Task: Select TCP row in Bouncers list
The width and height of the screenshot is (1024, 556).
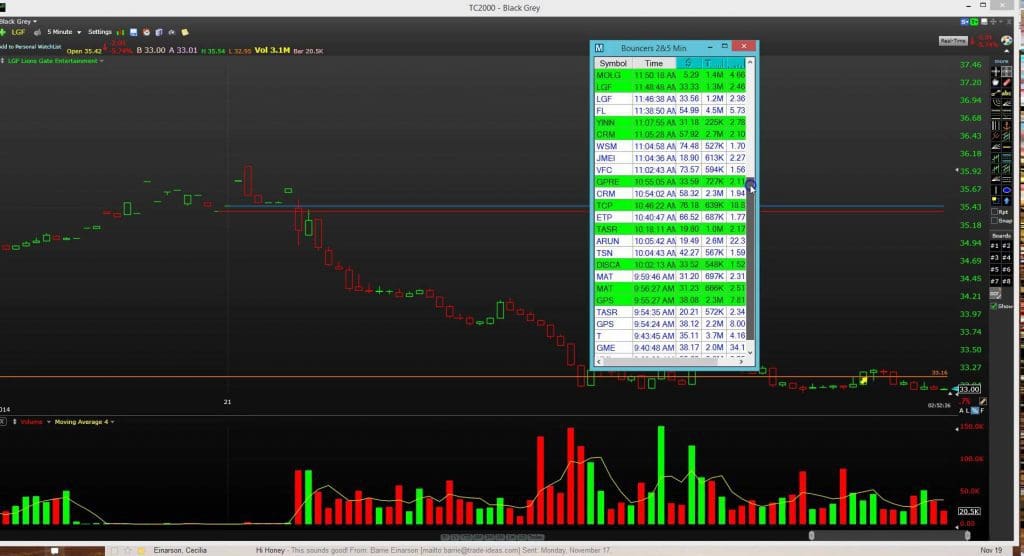Action: click(670, 205)
